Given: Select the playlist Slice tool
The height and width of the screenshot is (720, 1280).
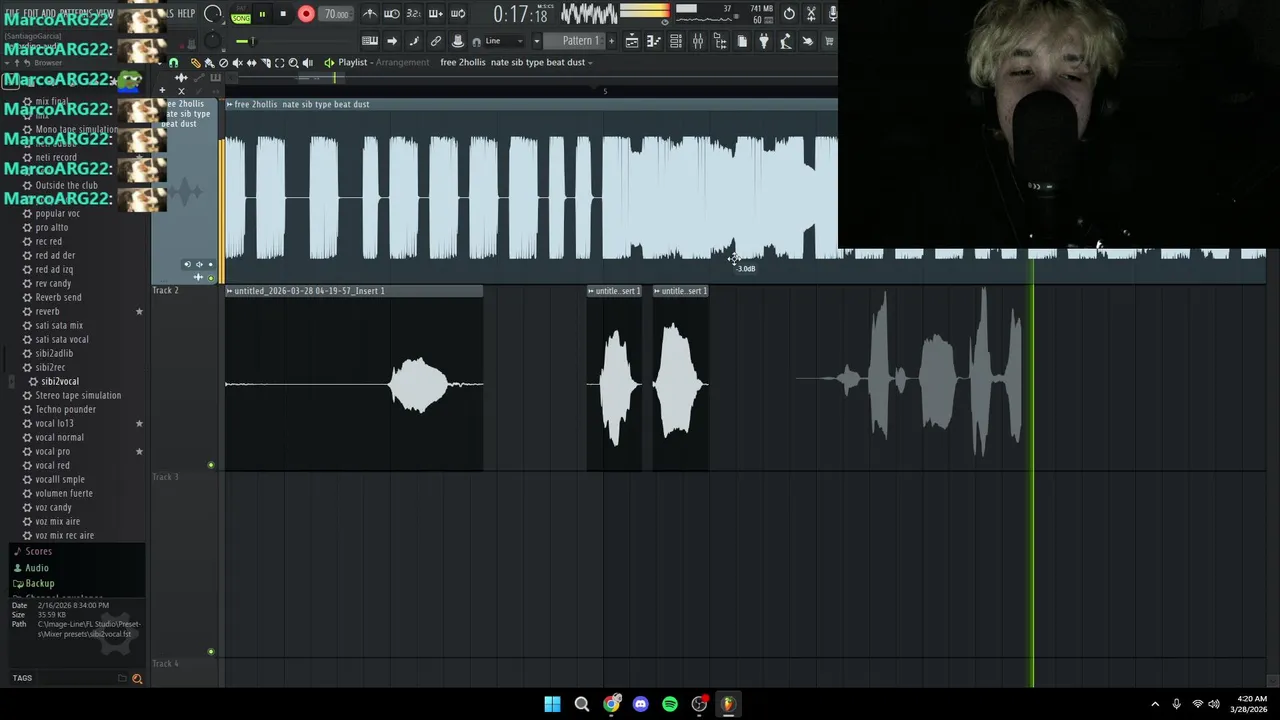Looking at the screenshot, I should click(266, 62).
